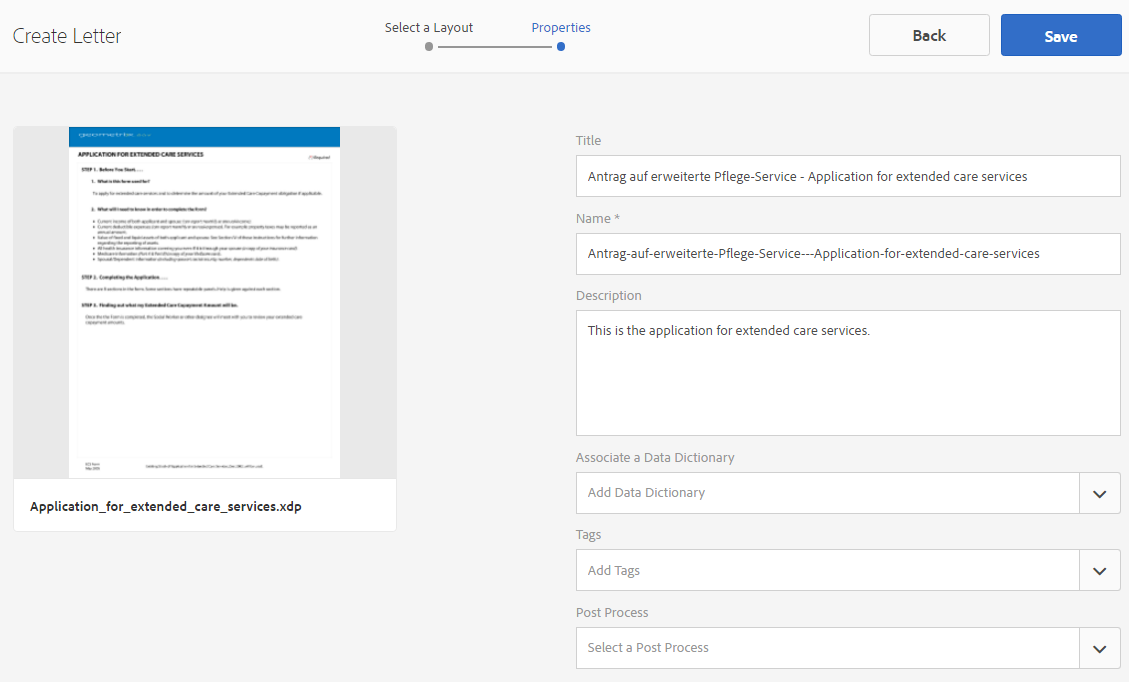Viewport: 1129px width, 682px height.
Task: Open the Post Process dropdown chevron
Action: point(1100,648)
